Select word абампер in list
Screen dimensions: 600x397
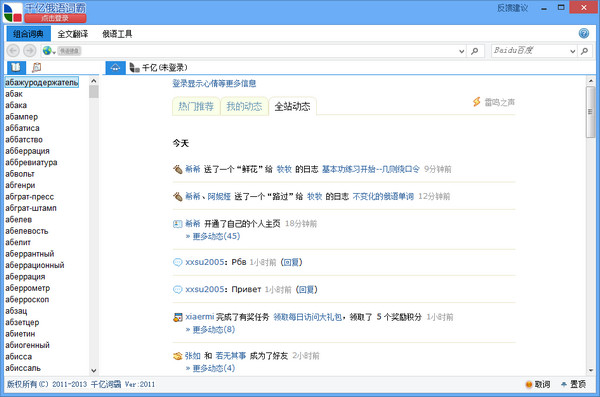point(21,116)
